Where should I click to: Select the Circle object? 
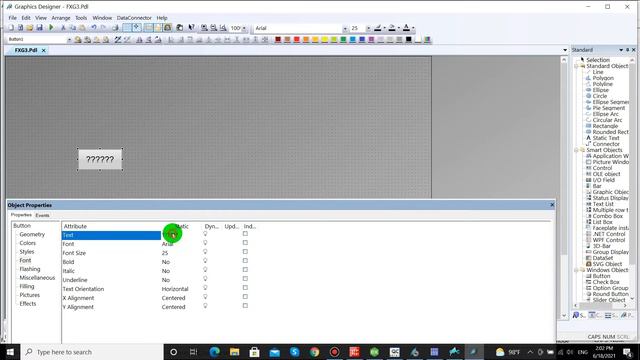[600, 96]
